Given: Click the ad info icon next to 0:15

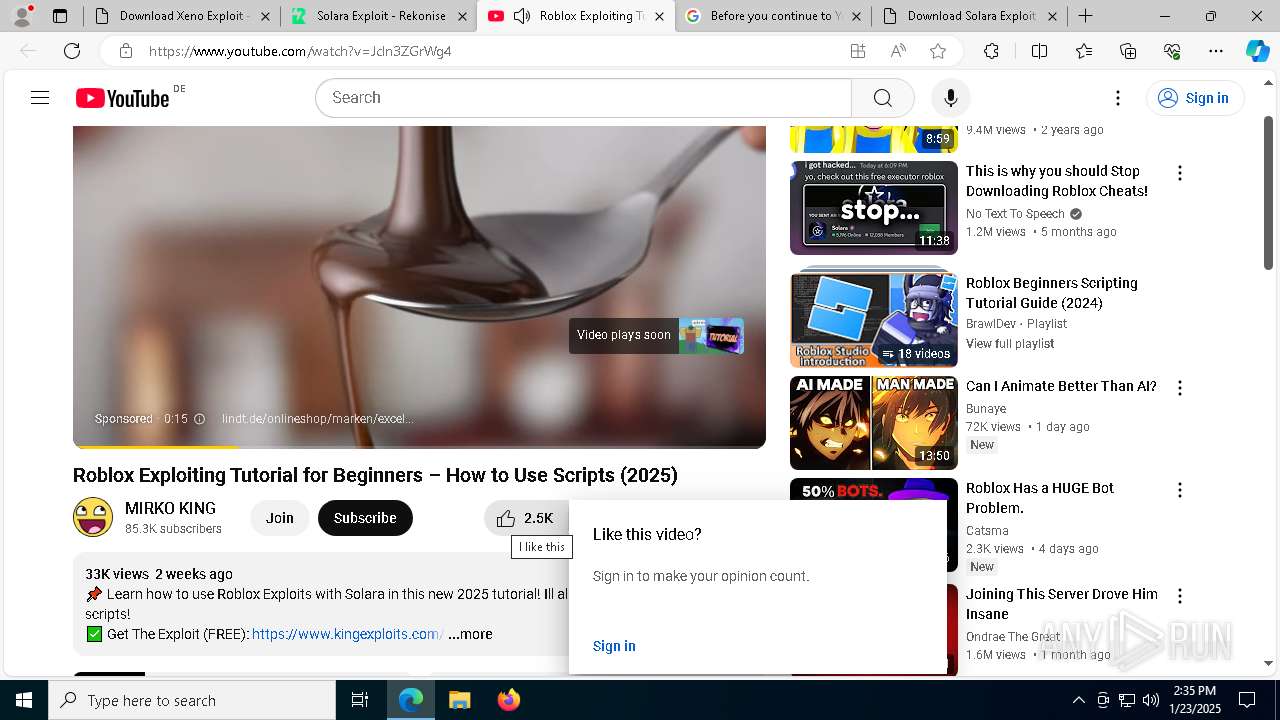Looking at the screenshot, I should (199, 419).
